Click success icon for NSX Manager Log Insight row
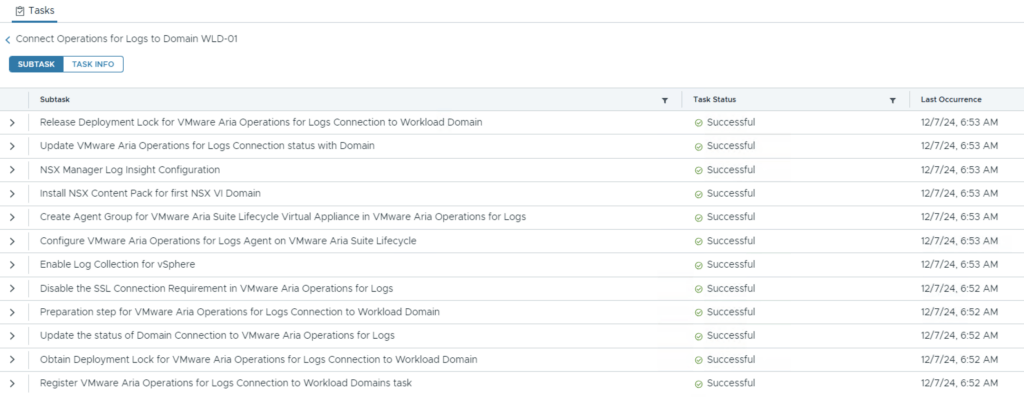Image resolution: width=1024 pixels, height=407 pixels. 699,170
